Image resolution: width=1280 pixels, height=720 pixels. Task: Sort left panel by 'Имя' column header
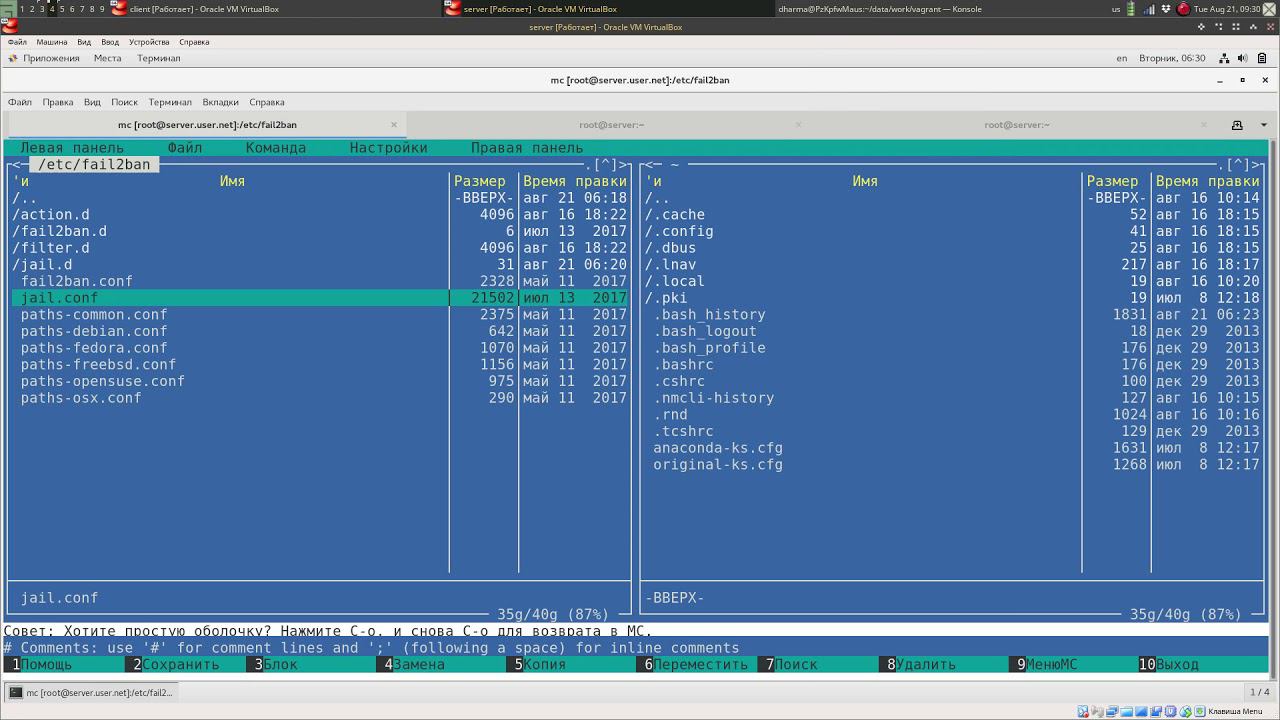point(232,181)
